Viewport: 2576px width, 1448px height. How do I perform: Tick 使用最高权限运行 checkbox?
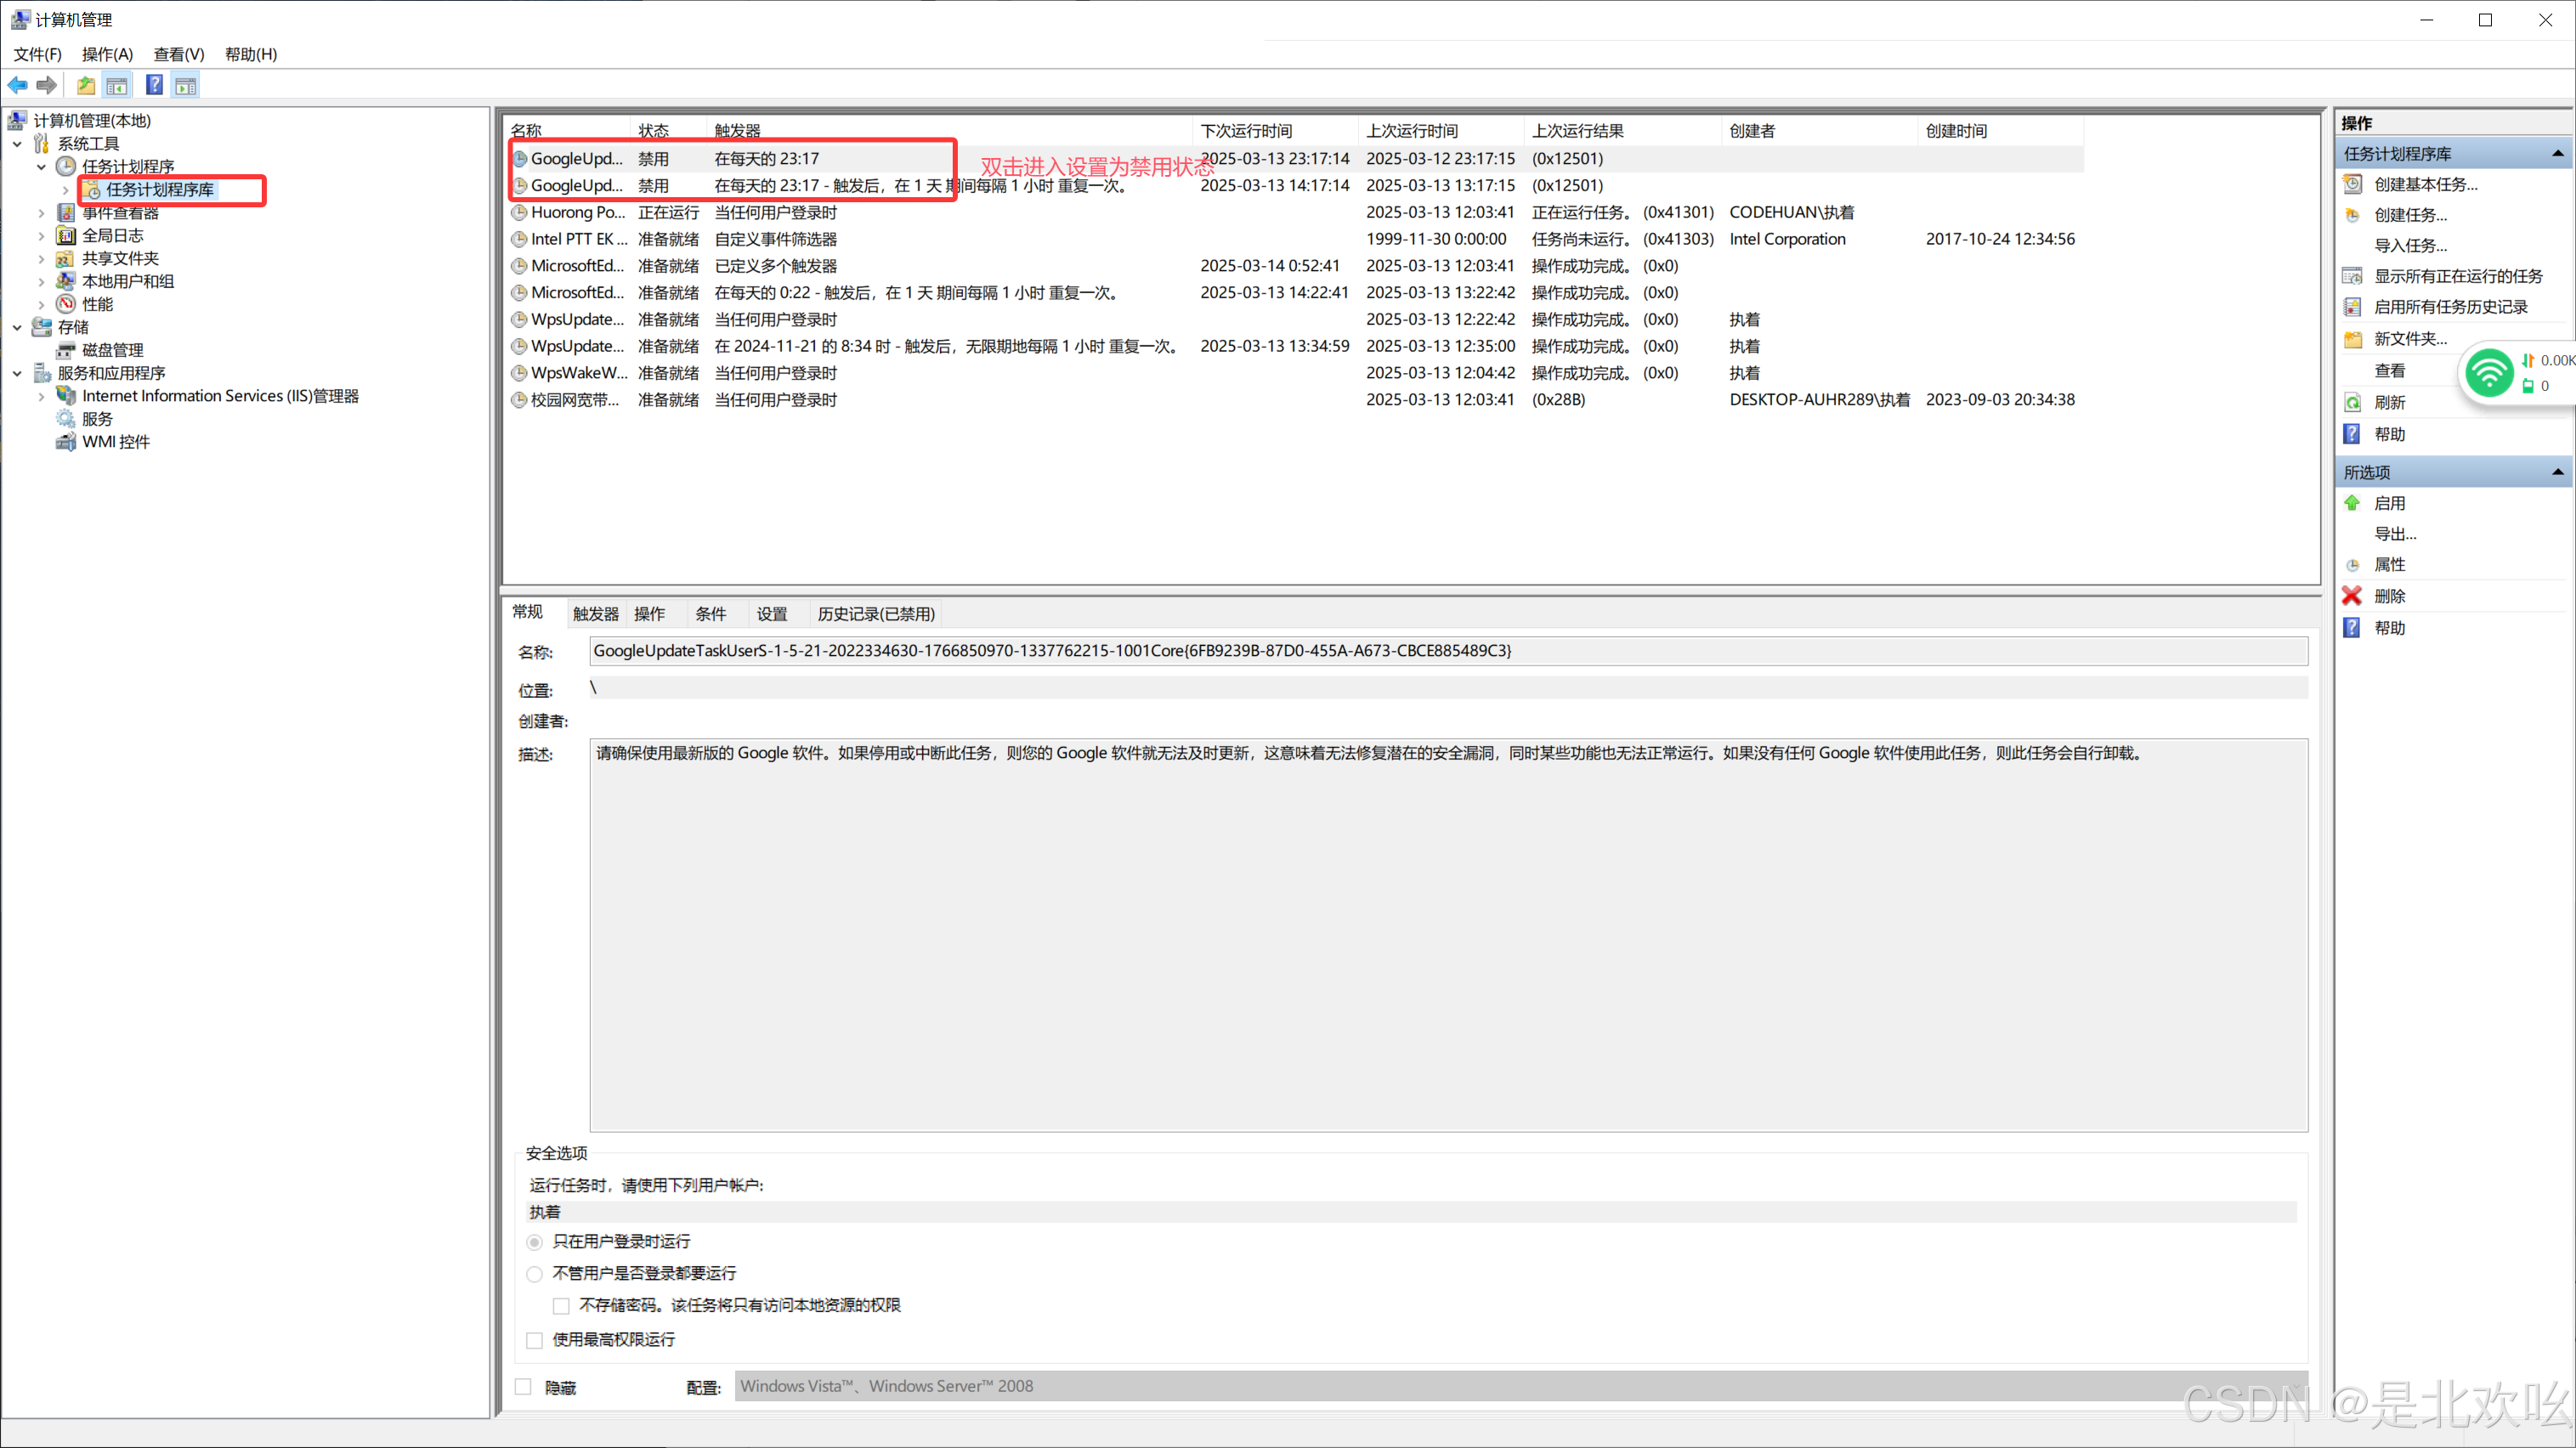[535, 1340]
